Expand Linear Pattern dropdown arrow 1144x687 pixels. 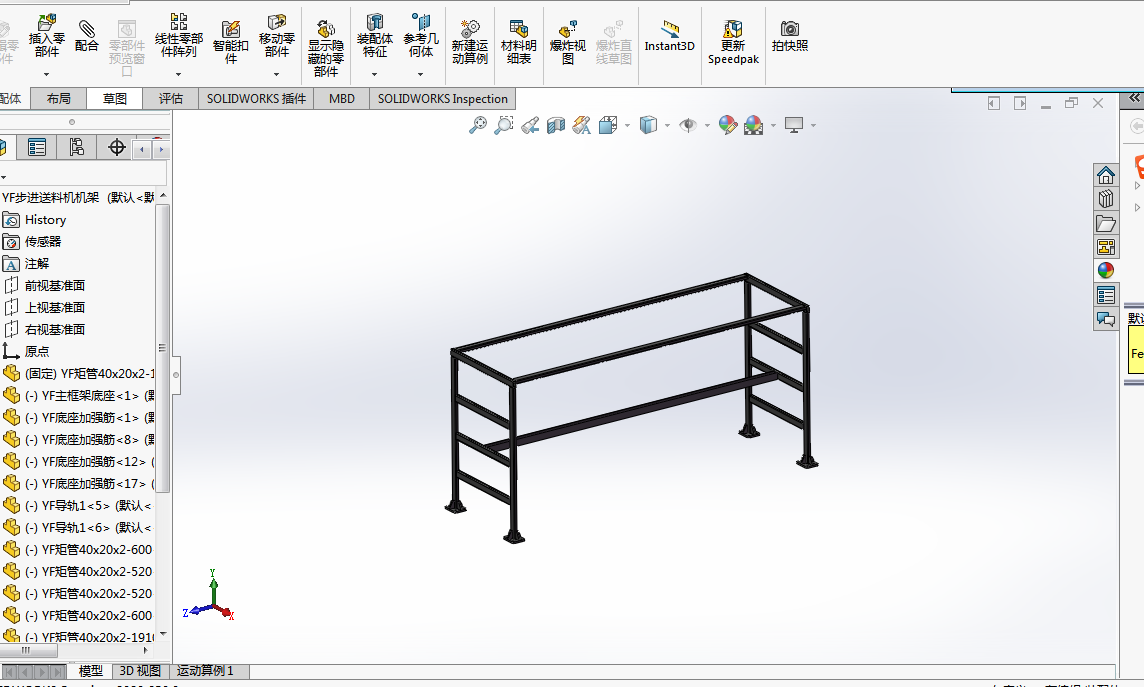(x=178, y=74)
